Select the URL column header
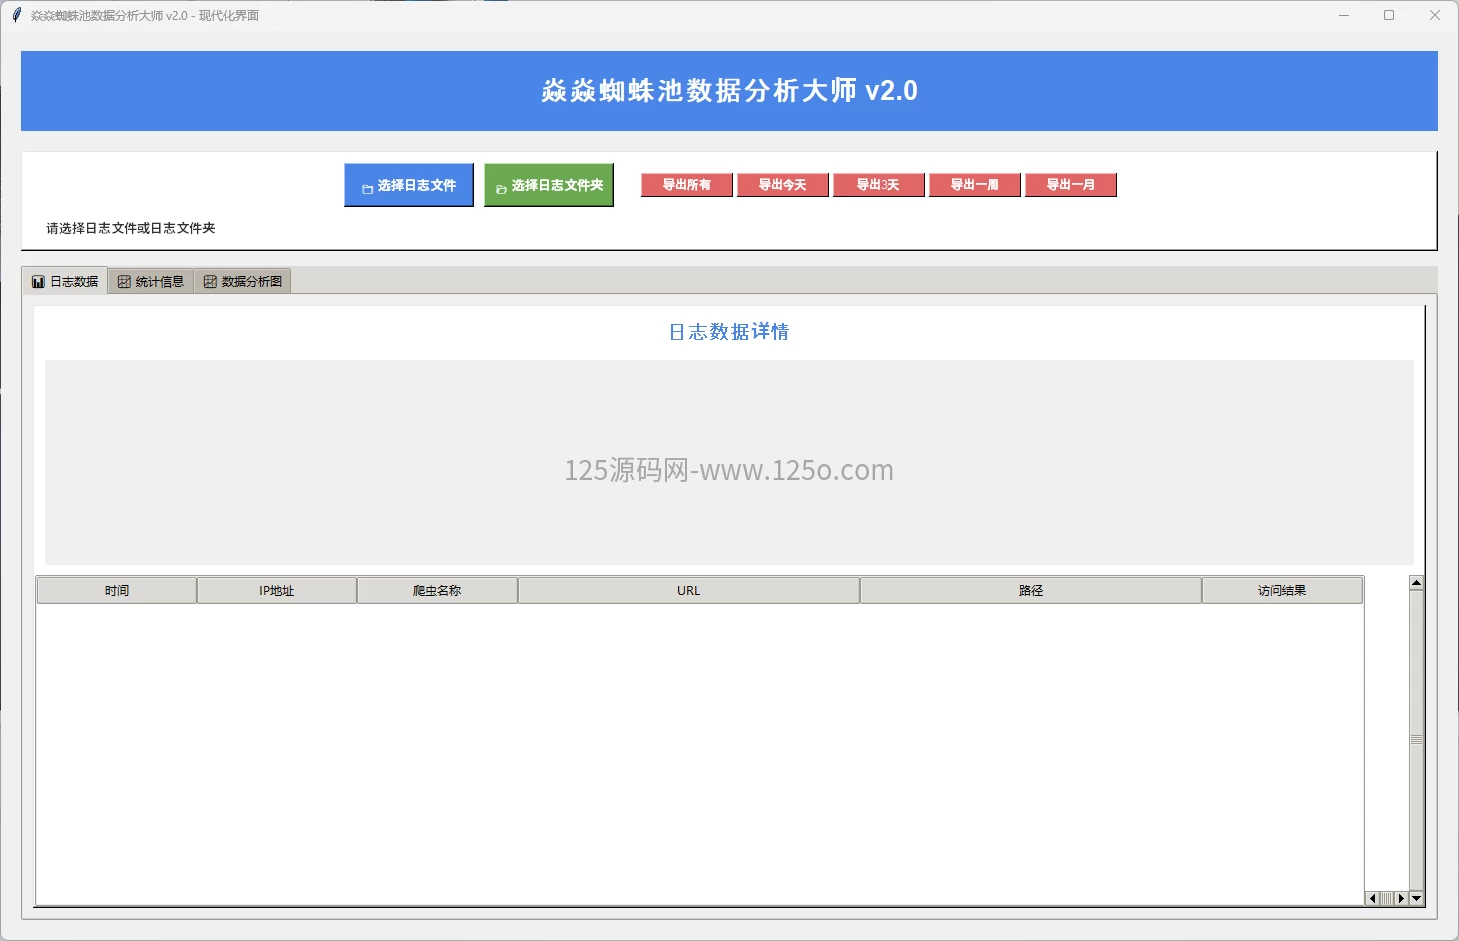Viewport: 1459px width, 941px height. click(688, 591)
